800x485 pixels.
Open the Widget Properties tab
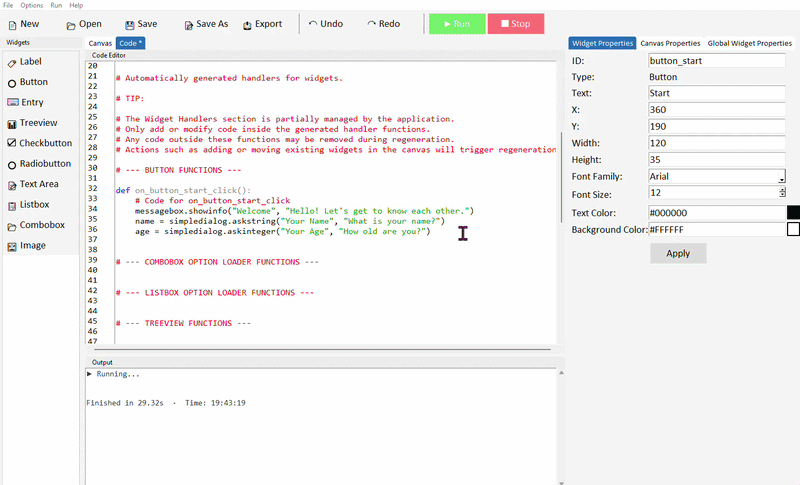pyautogui.click(x=602, y=43)
